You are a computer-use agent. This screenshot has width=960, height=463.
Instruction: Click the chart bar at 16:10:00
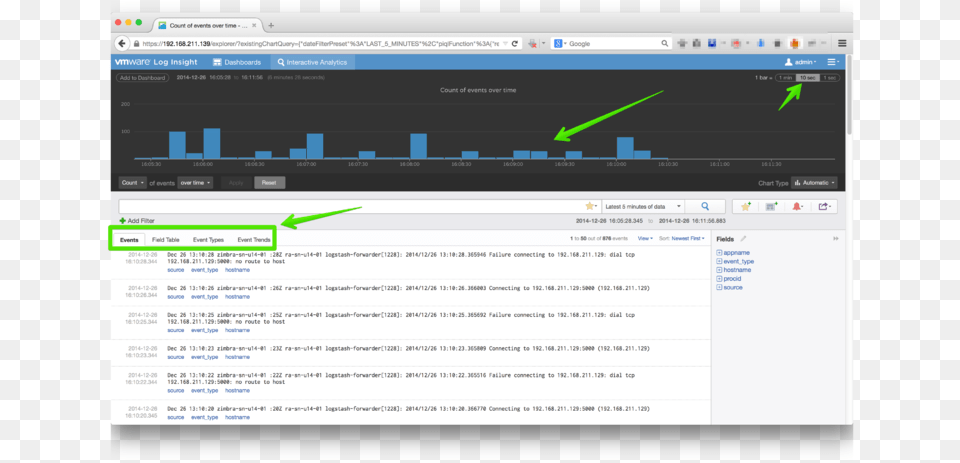pos(625,148)
